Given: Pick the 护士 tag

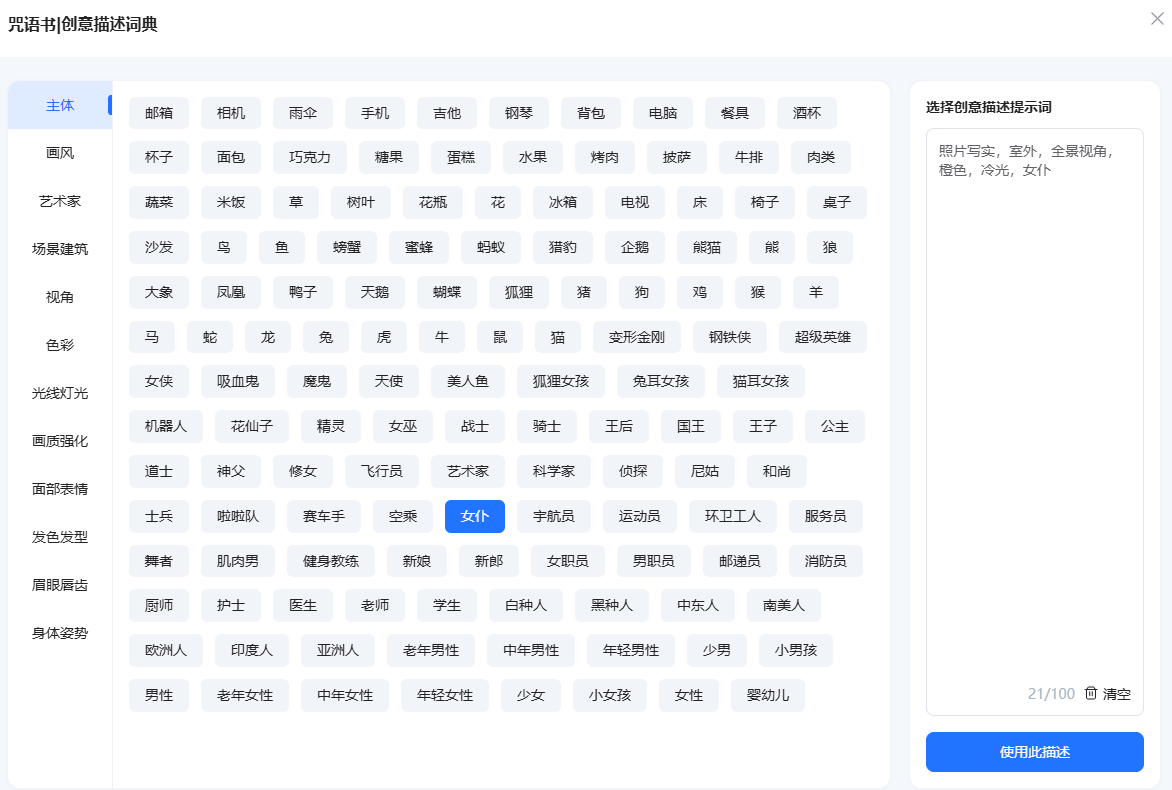Looking at the screenshot, I should 231,605.
